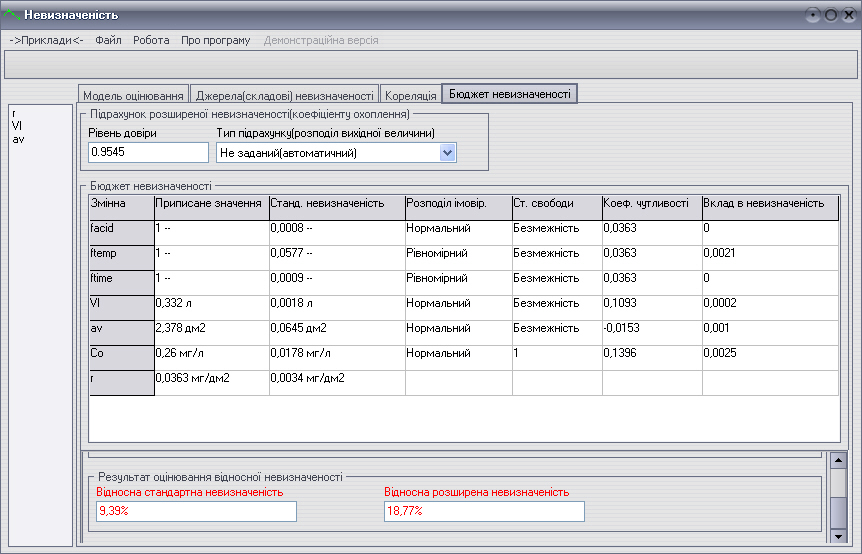862x554 pixels.
Task: Click the 0,1093 sensitivity coefficient cell
Action: point(652,308)
